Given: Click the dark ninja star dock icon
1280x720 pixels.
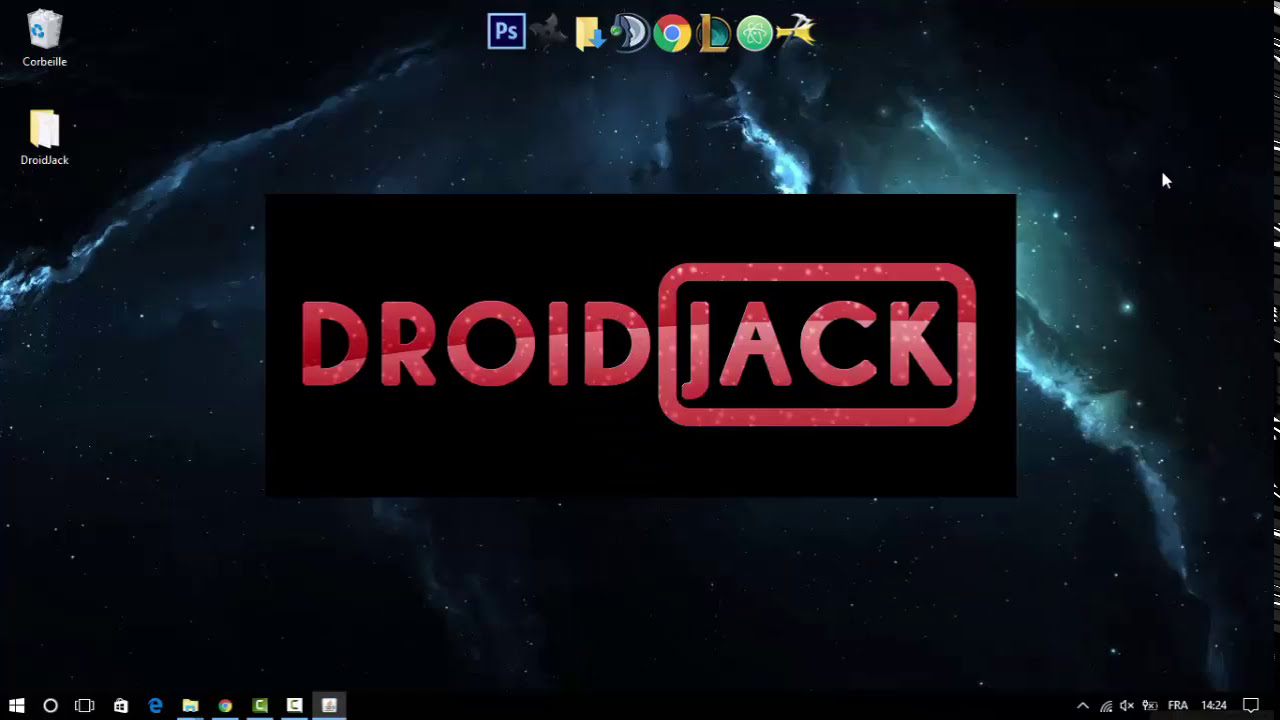Looking at the screenshot, I should click(x=548, y=33).
